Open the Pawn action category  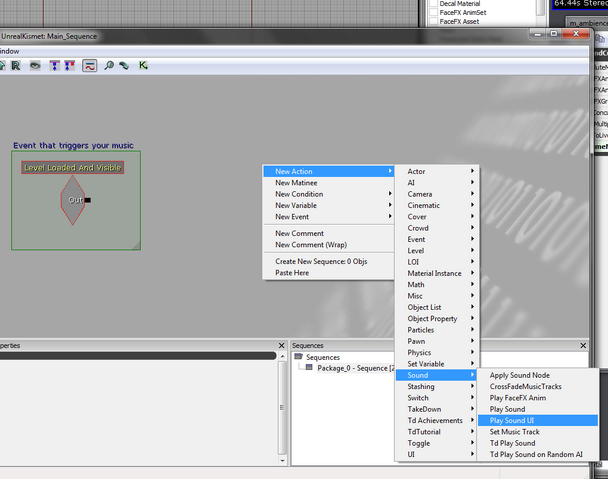[x=437, y=341]
